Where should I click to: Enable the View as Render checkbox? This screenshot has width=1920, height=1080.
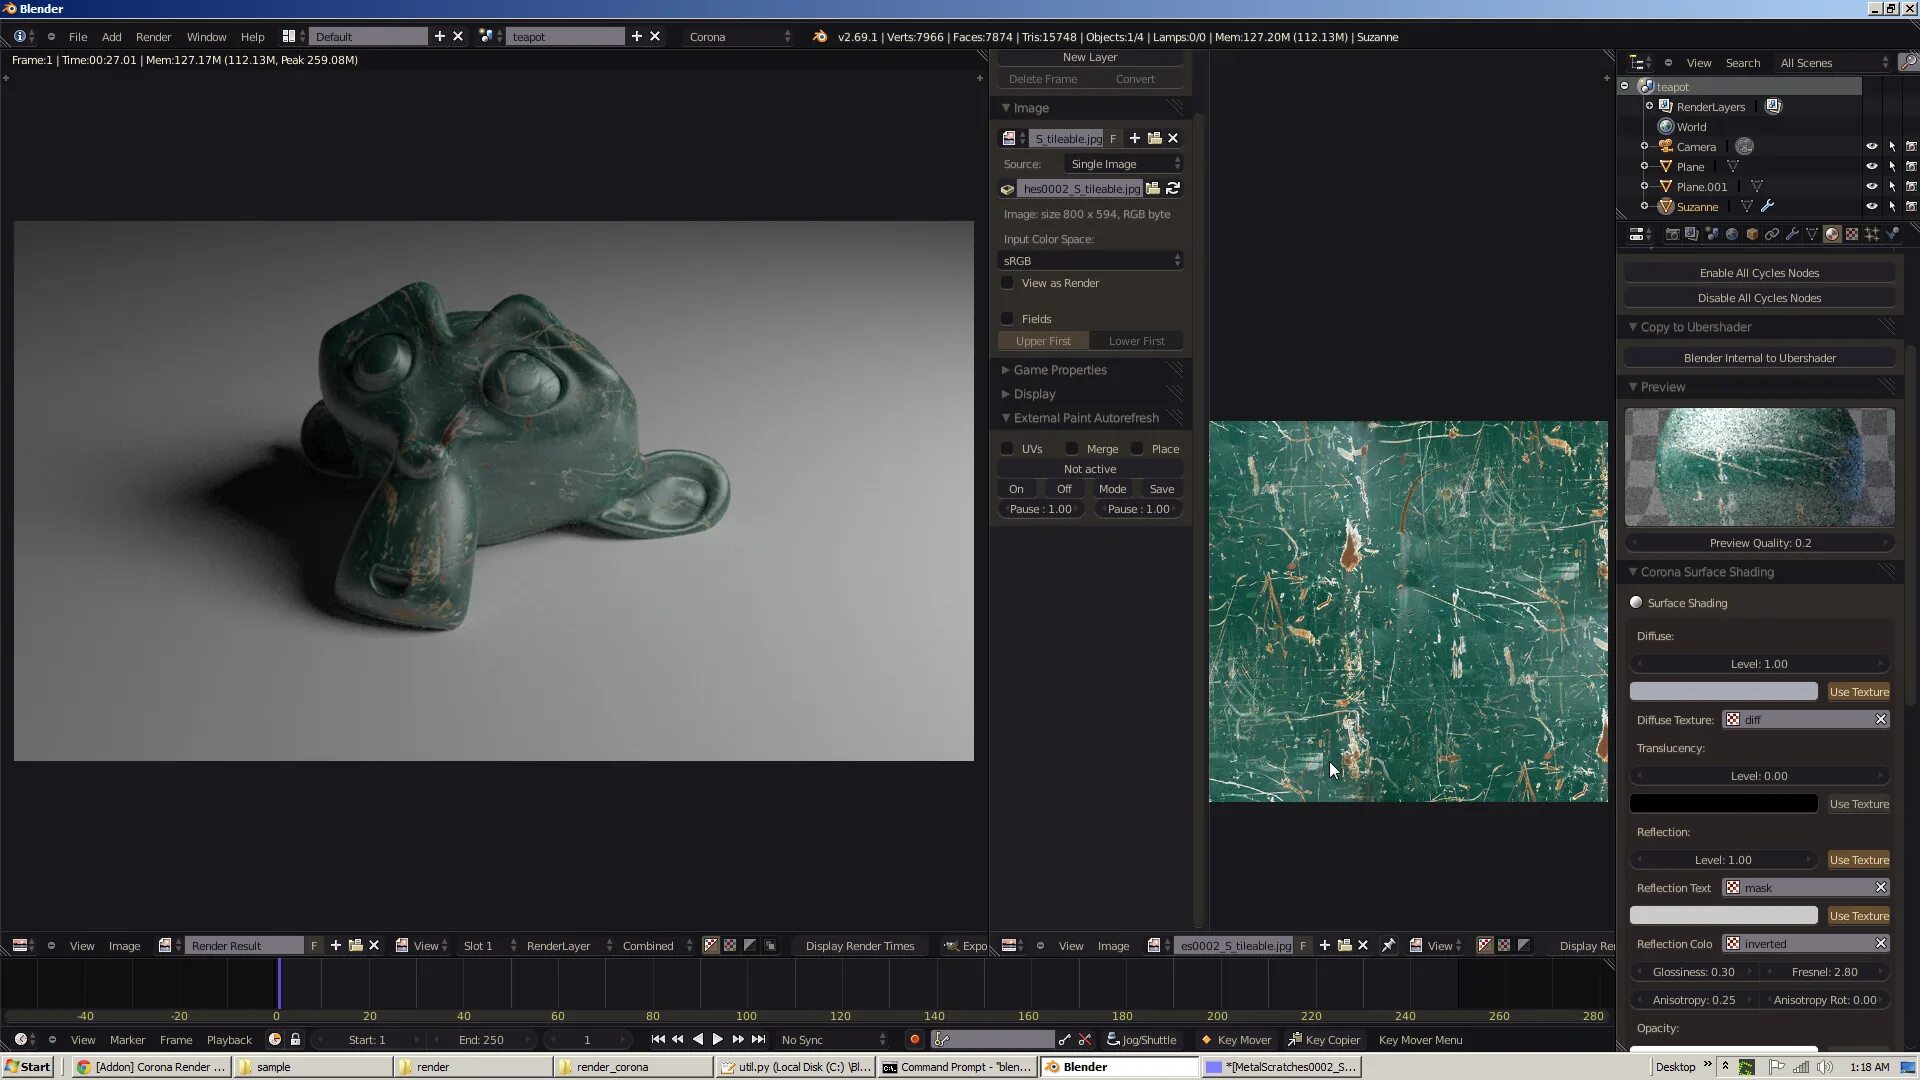point(1008,283)
